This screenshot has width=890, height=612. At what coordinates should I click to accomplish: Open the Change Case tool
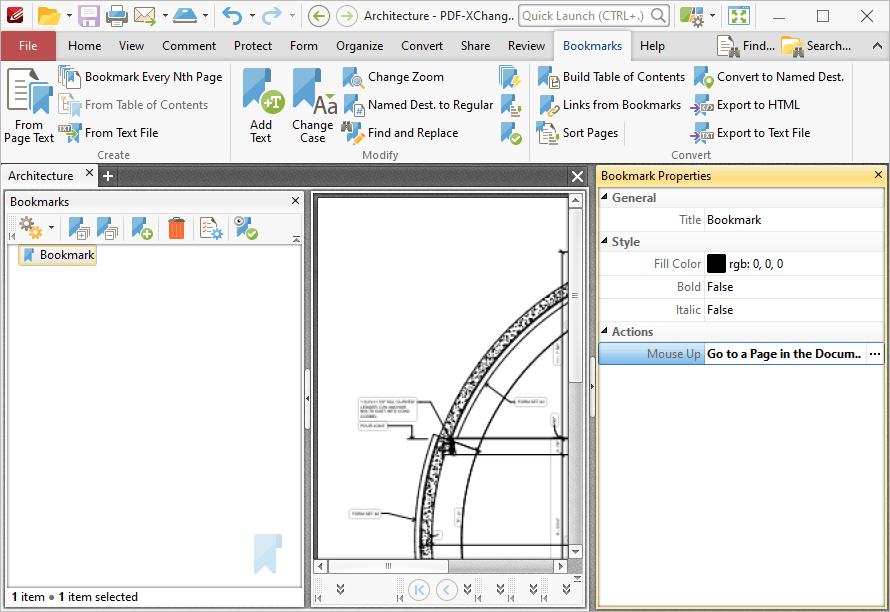click(313, 105)
